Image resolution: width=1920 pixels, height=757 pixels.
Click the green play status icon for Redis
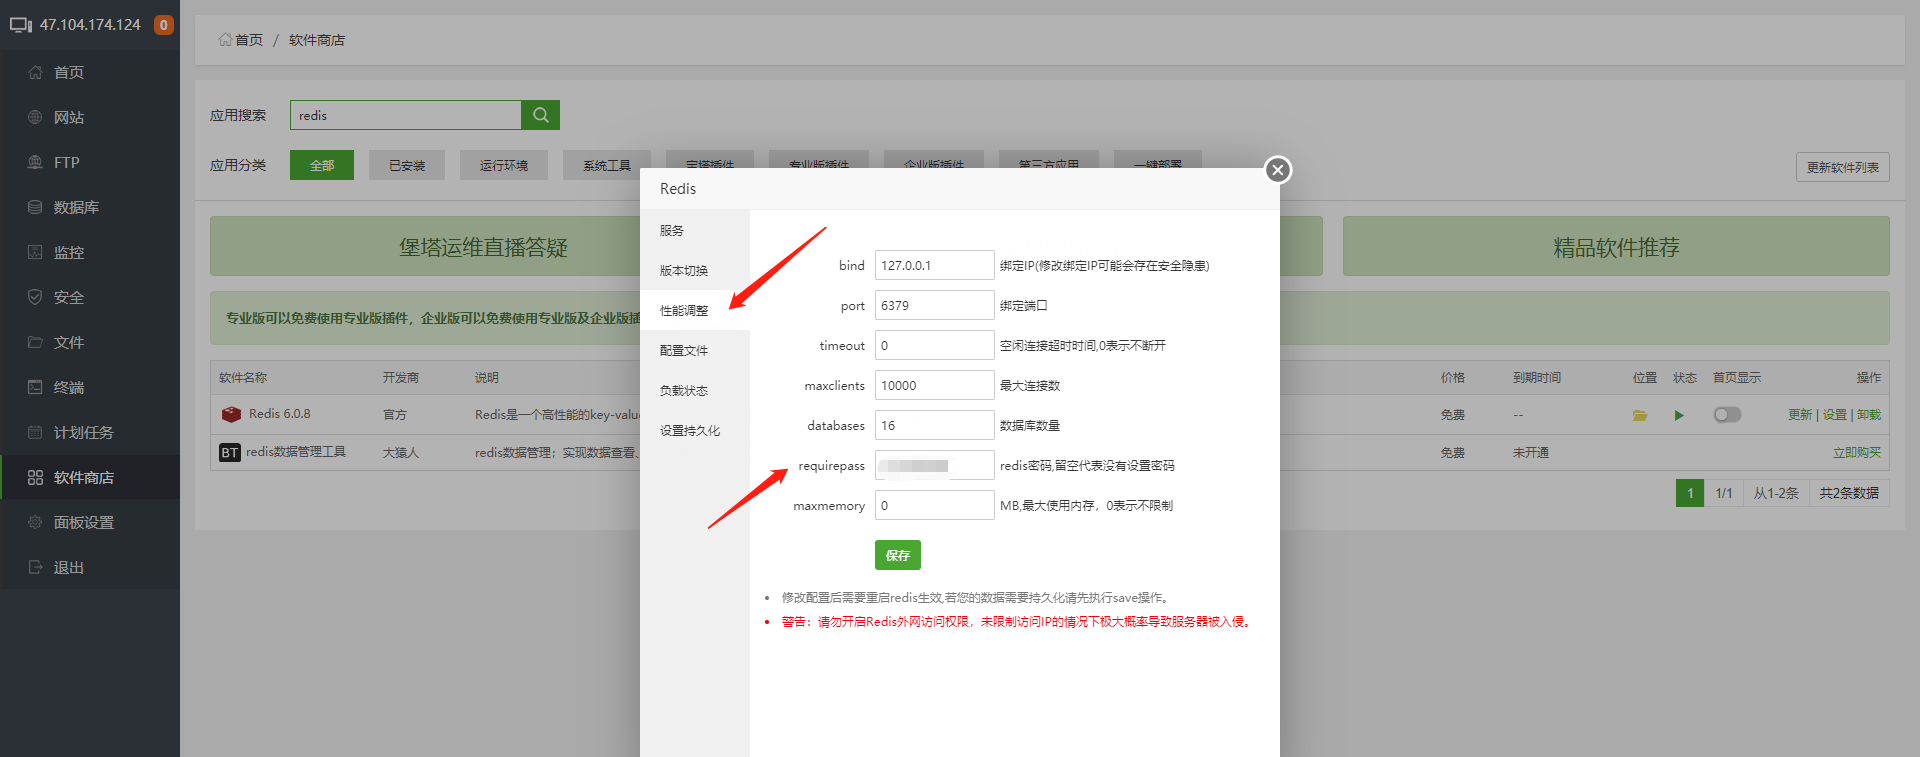tap(1679, 415)
